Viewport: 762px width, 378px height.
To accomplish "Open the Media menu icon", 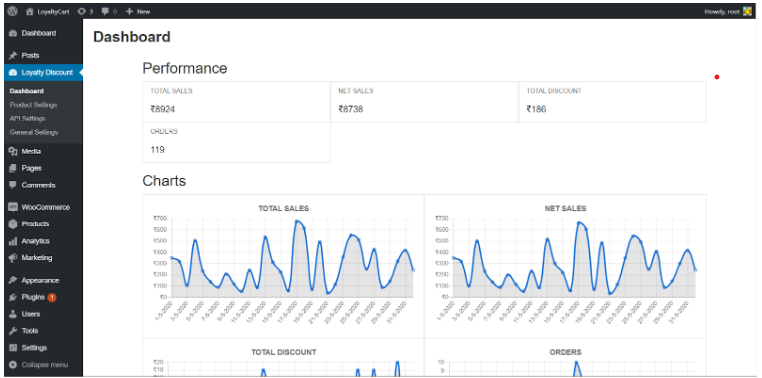I will (13, 152).
